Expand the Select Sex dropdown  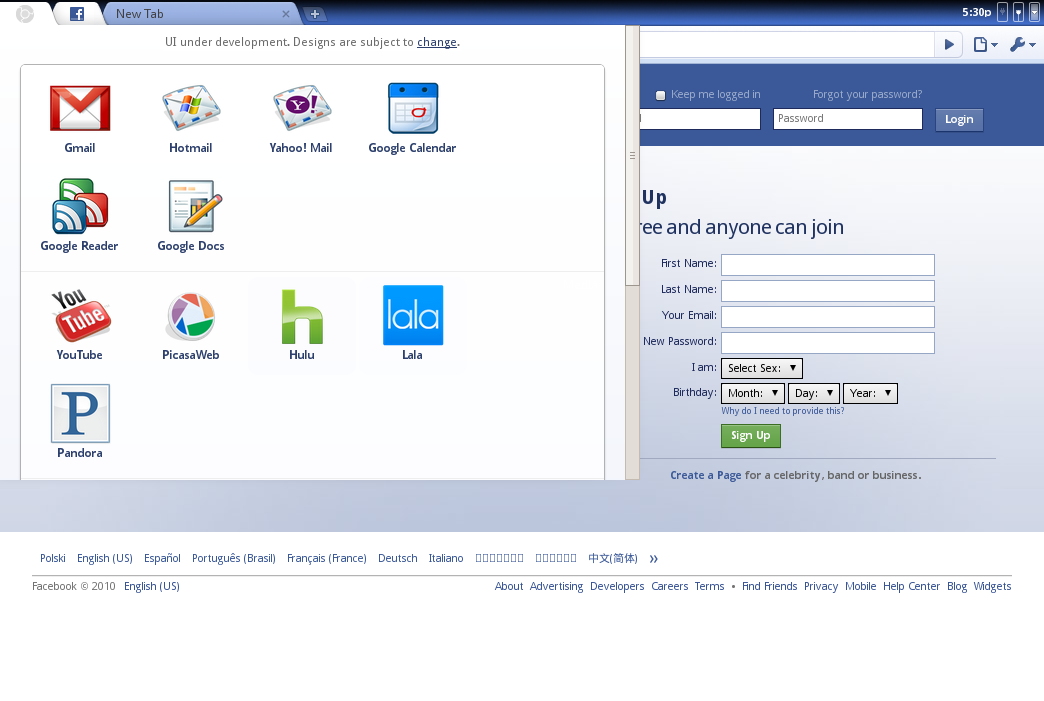[761, 368]
